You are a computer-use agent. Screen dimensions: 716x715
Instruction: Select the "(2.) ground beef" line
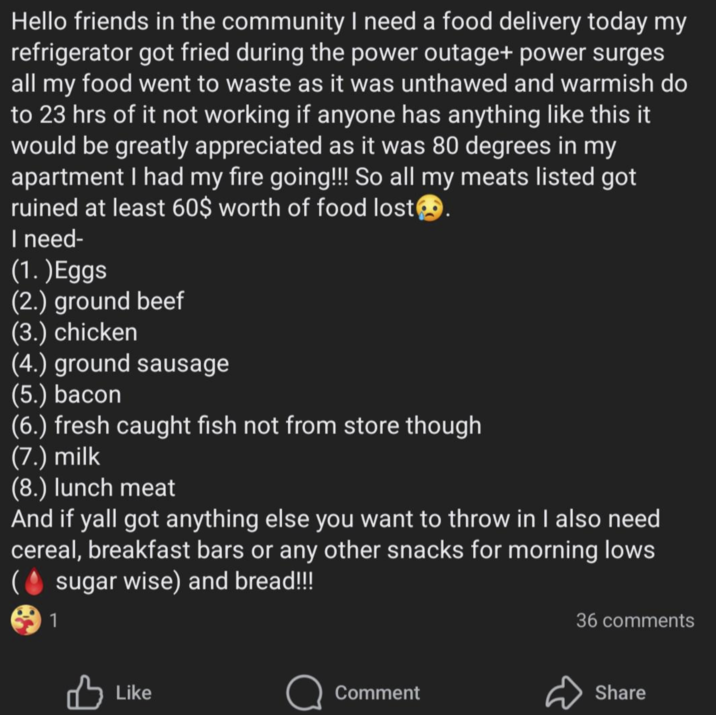(97, 301)
